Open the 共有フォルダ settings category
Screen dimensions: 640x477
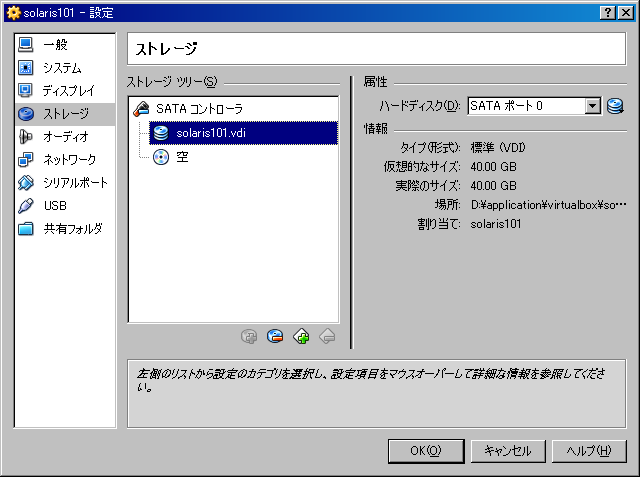[x=65, y=229]
